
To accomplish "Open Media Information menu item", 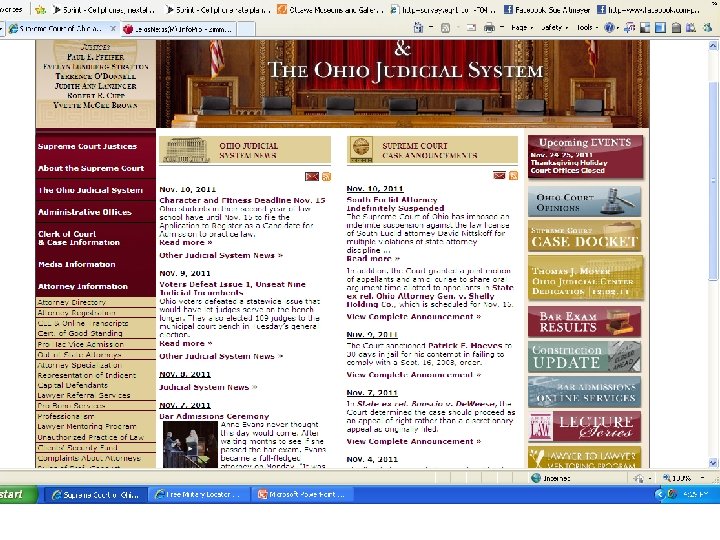I will tap(77, 264).
